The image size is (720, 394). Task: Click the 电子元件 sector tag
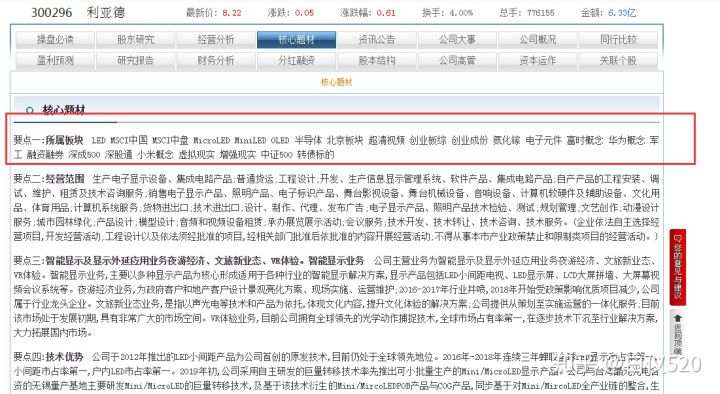[543, 140]
